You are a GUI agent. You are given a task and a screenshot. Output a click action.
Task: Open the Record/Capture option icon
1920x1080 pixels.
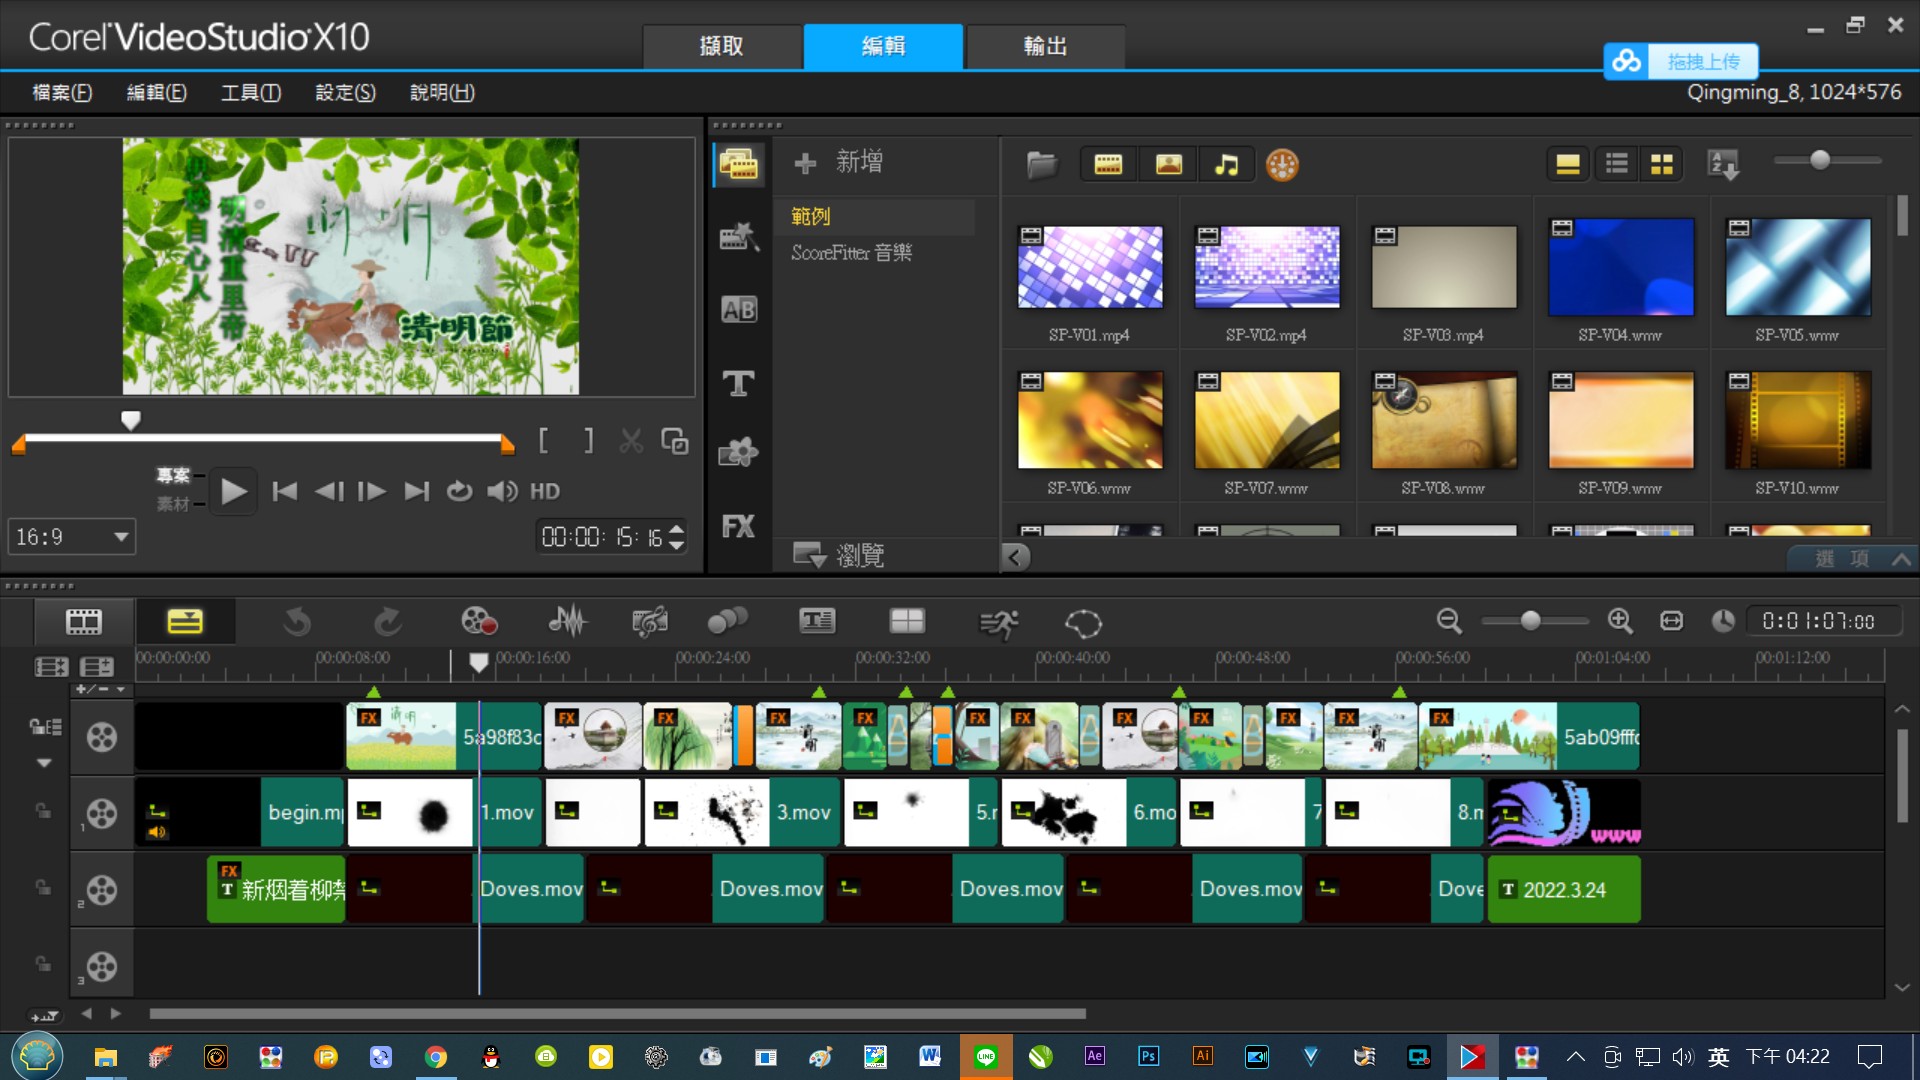click(x=479, y=622)
